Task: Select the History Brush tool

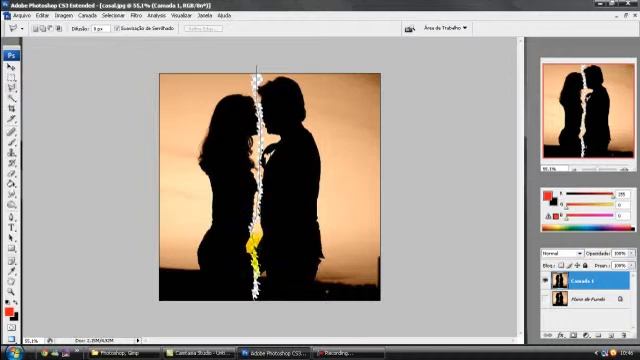Action: point(11,163)
